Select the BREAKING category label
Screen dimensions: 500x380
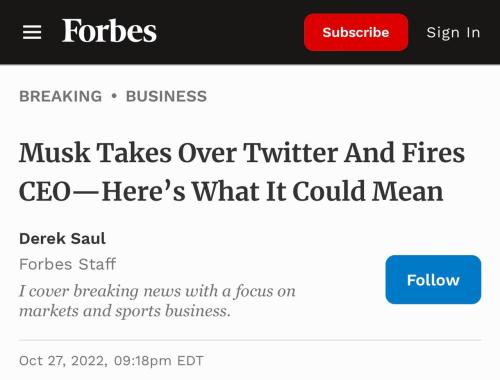click(x=61, y=96)
